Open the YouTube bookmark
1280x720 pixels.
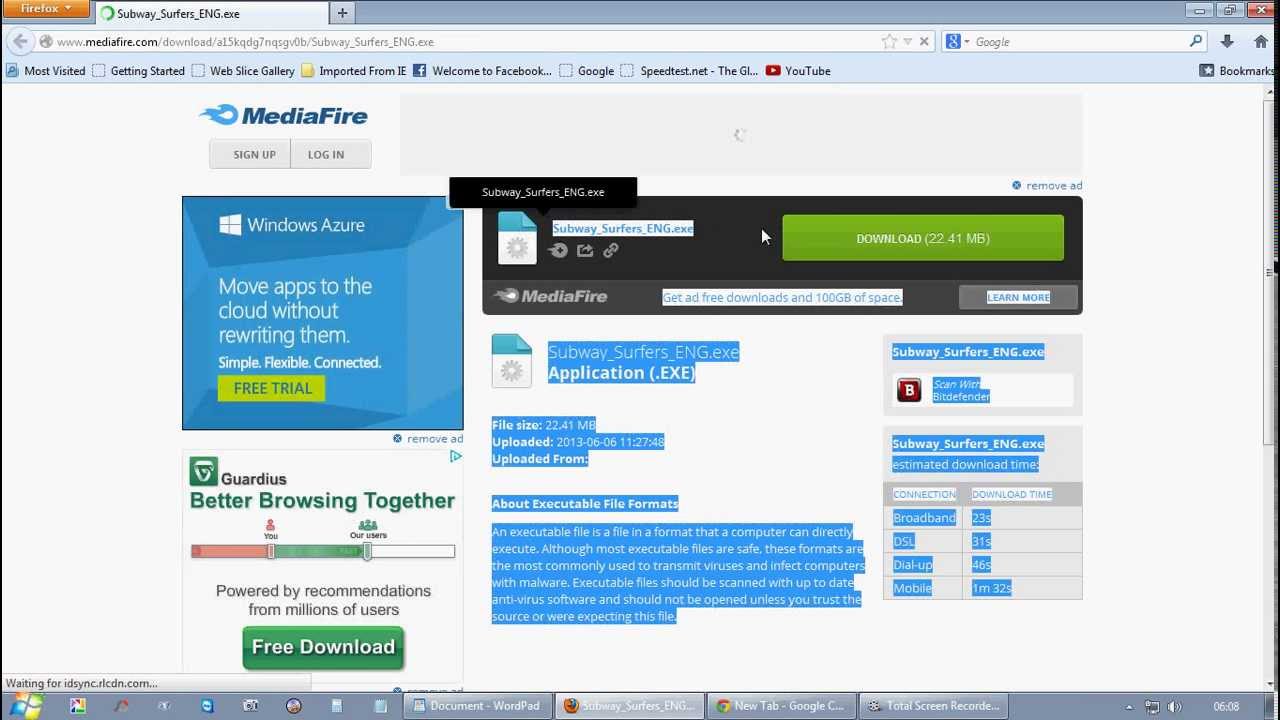[x=798, y=71]
